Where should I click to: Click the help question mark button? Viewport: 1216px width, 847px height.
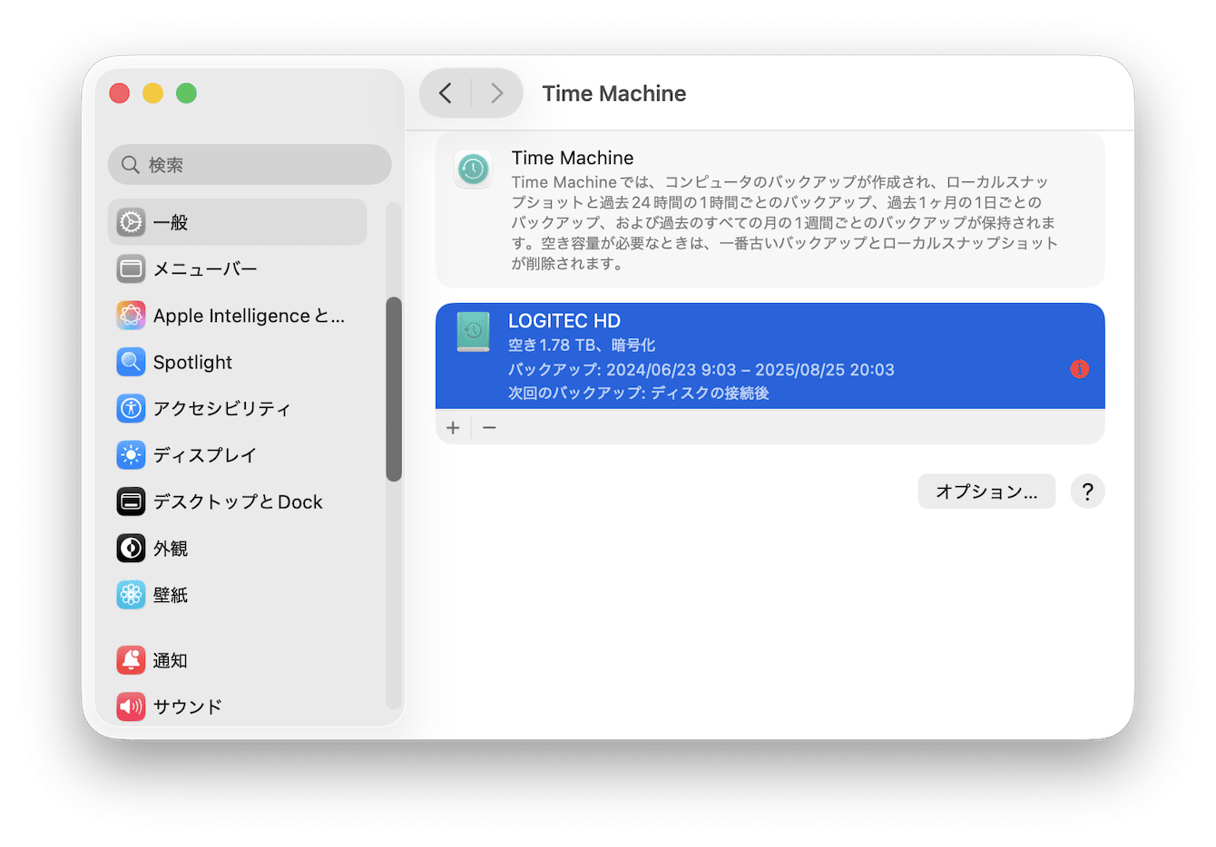1088,491
